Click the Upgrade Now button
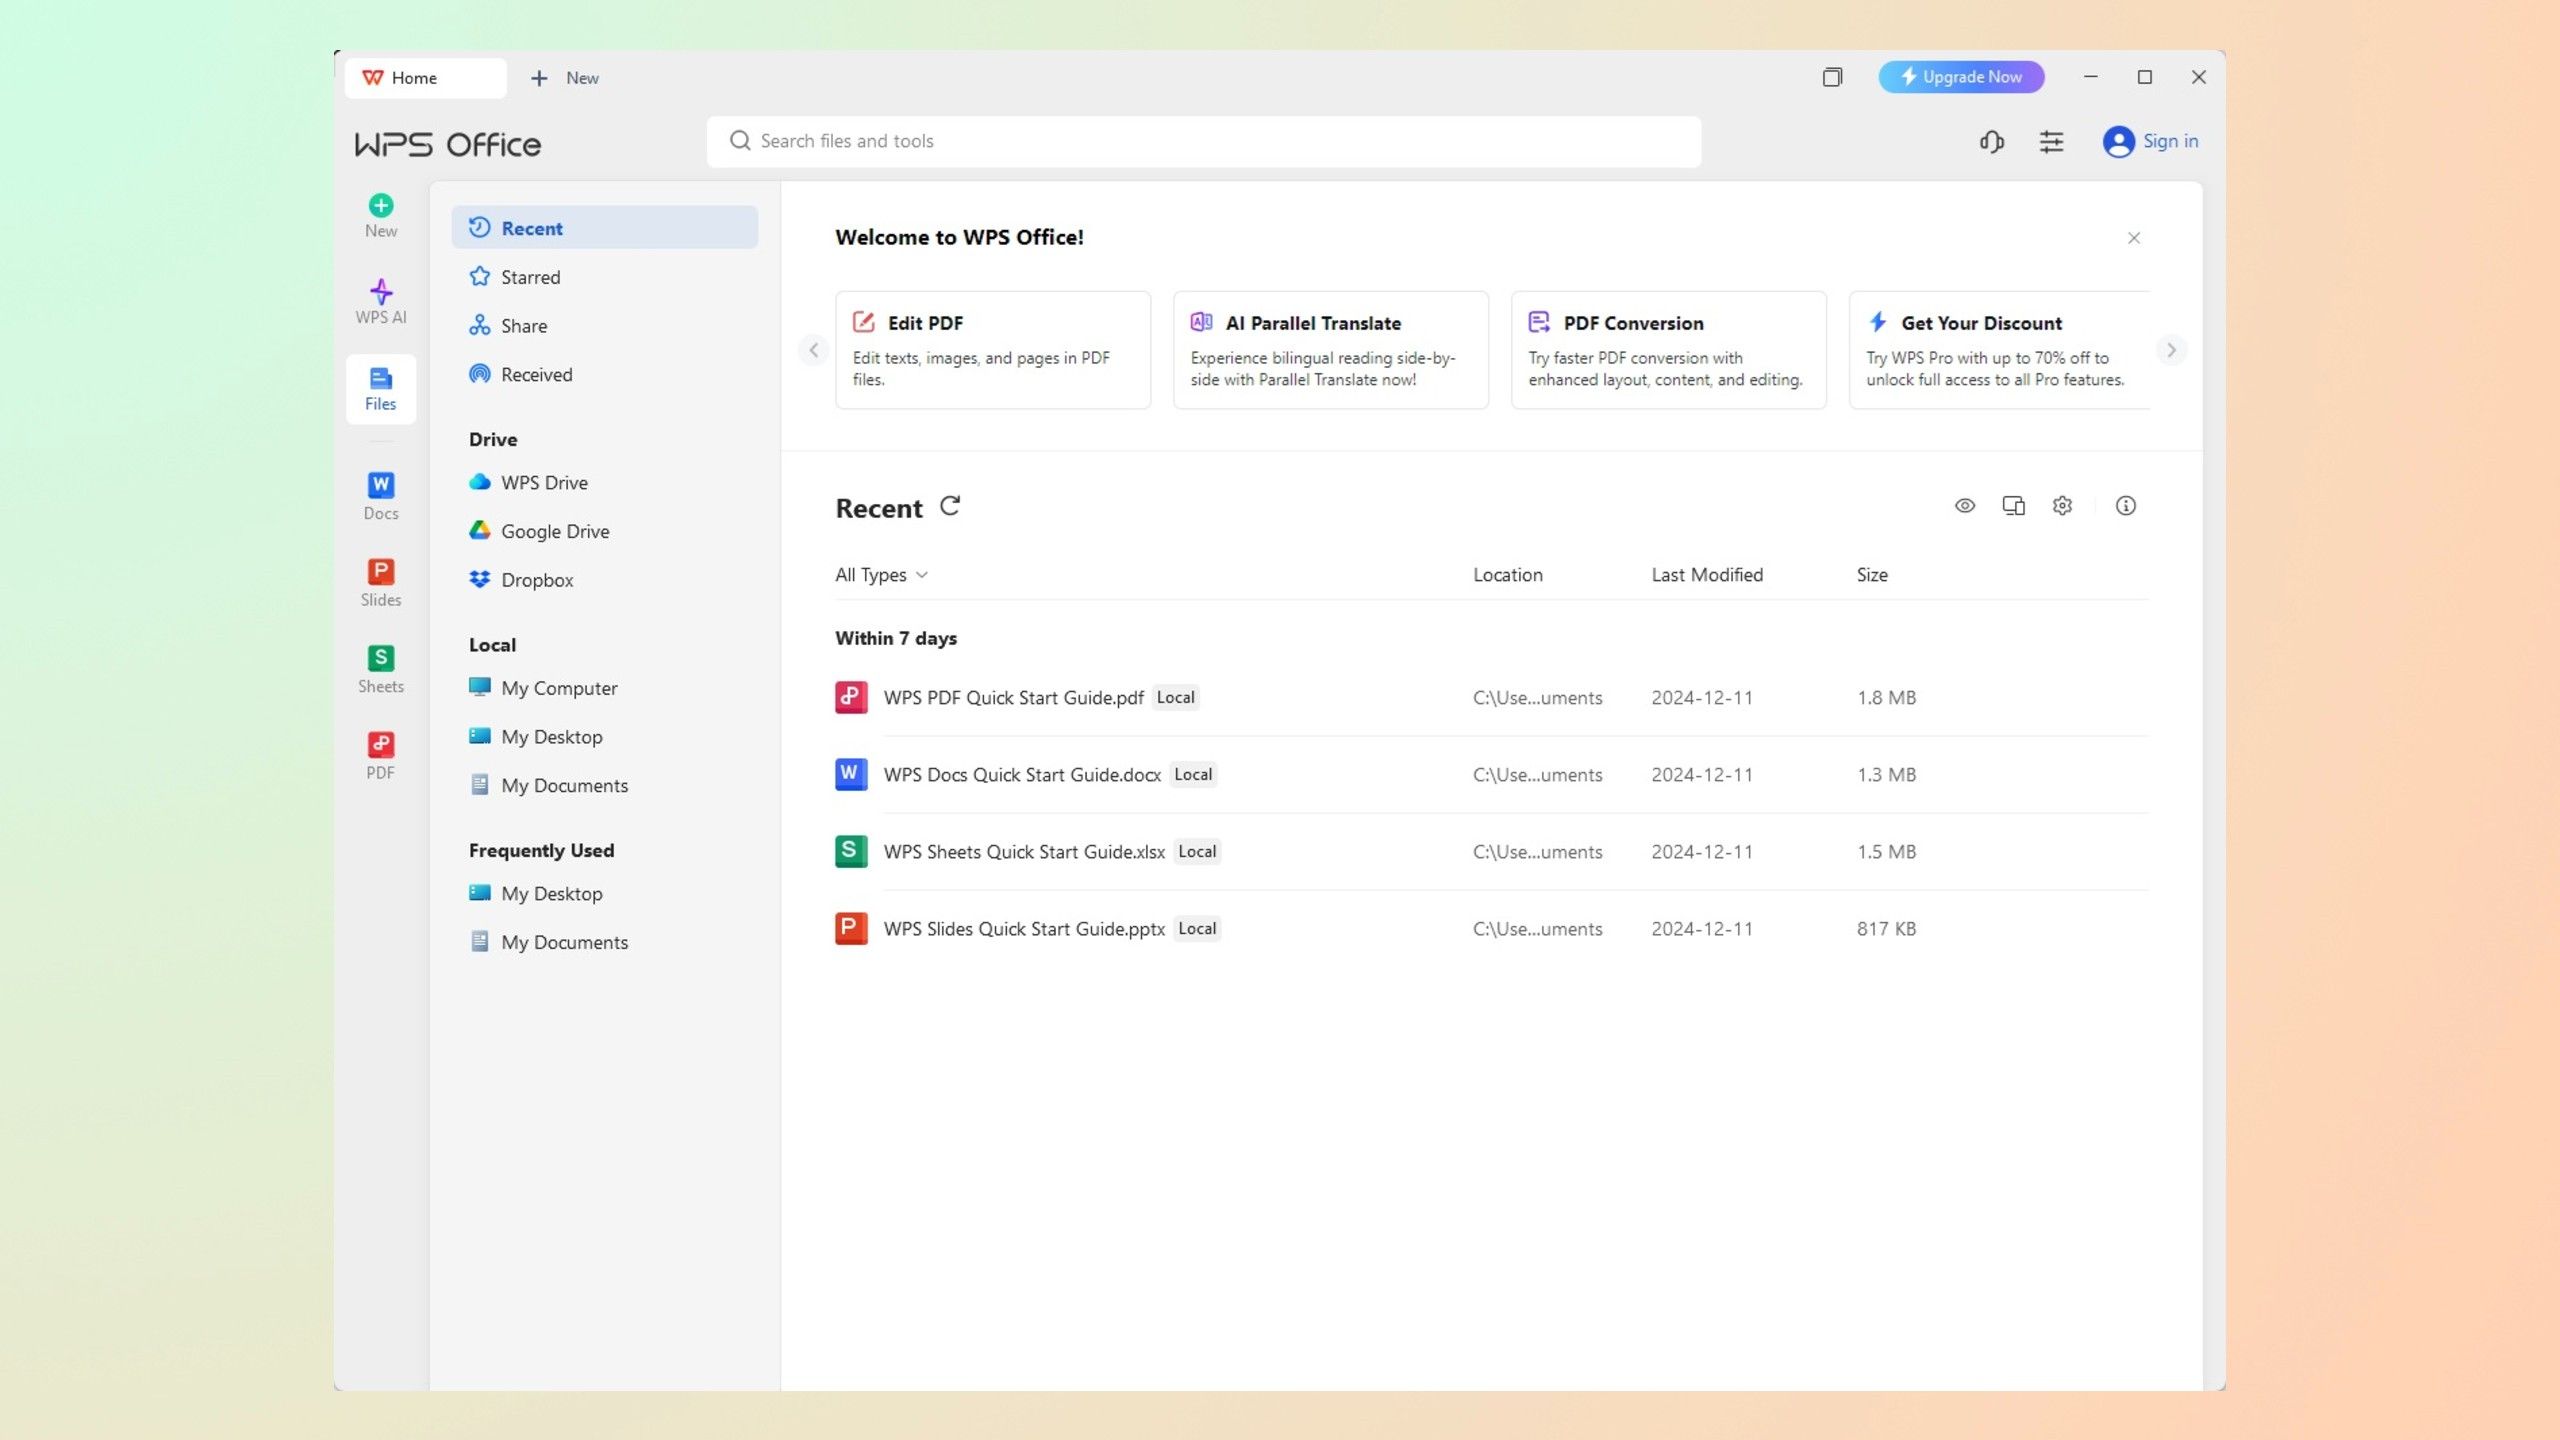The width and height of the screenshot is (2560, 1440). (x=1961, y=77)
